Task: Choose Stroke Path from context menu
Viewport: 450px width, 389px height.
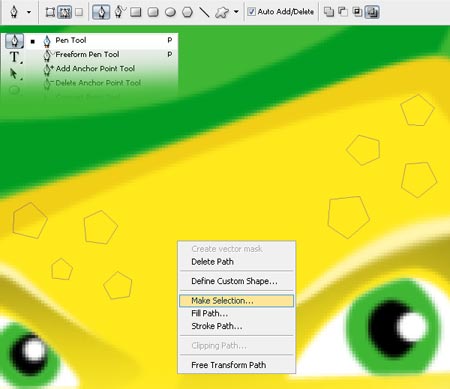Action: [x=236, y=326]
